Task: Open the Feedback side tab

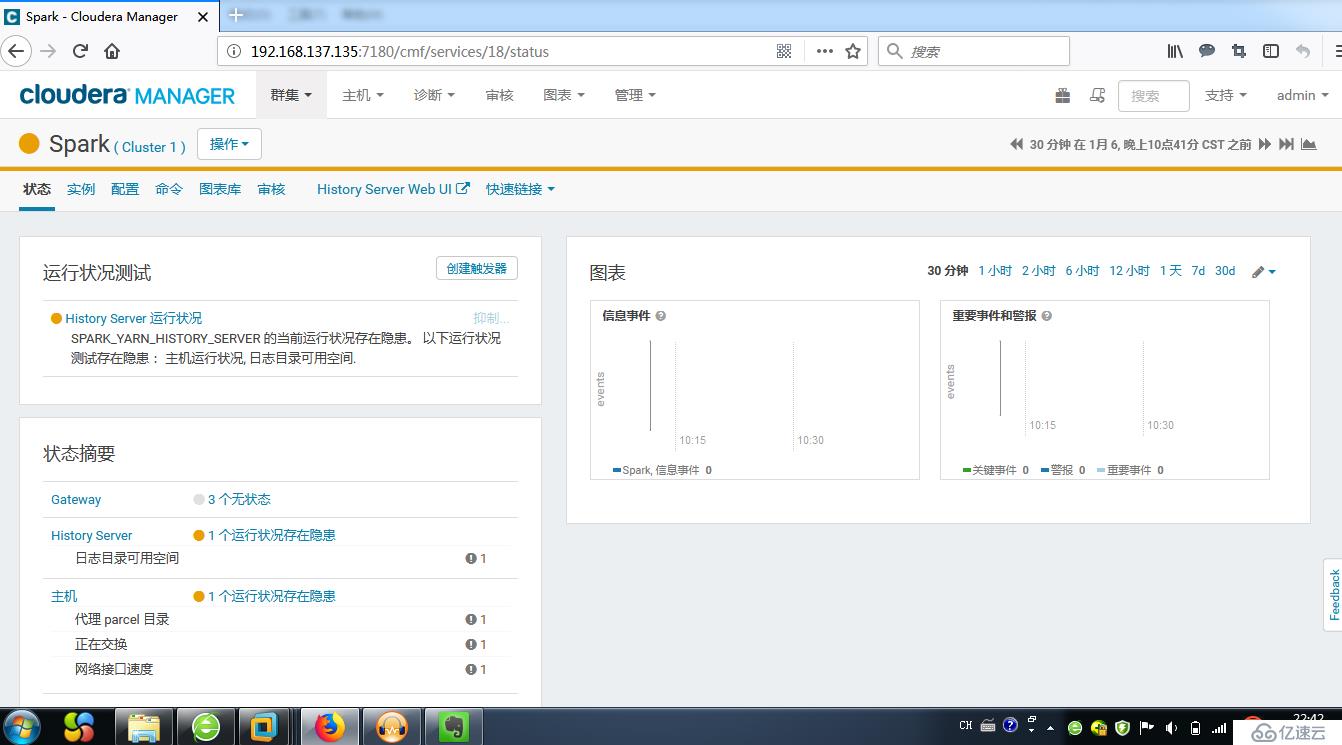Action: coord(1333,595)
